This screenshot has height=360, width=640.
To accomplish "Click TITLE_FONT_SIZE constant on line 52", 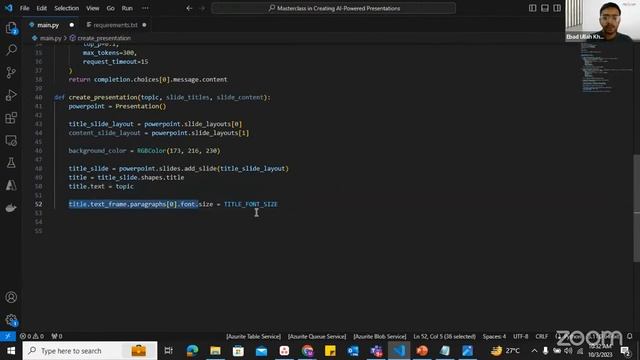I will pyautogui.click(x=250, y=204).
